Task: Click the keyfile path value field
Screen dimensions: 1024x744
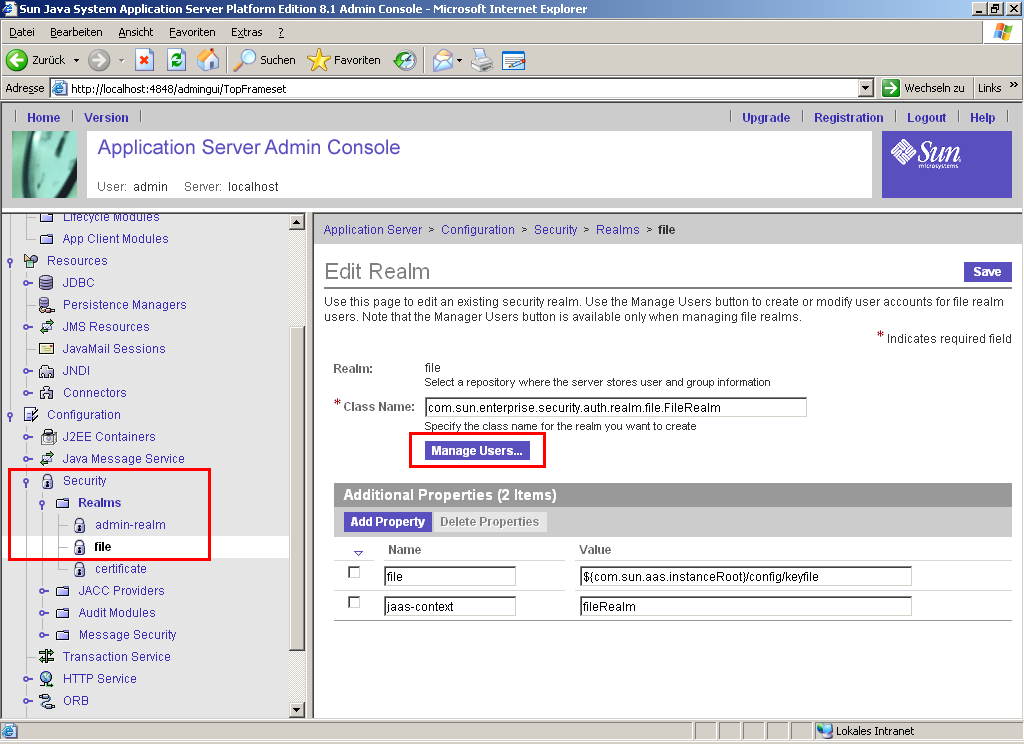Action: (745, 577)
